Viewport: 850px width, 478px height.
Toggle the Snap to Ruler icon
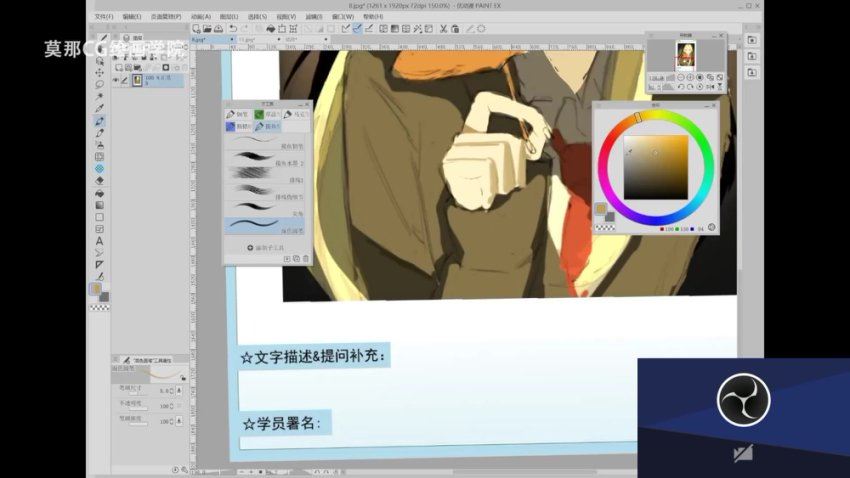345,29
